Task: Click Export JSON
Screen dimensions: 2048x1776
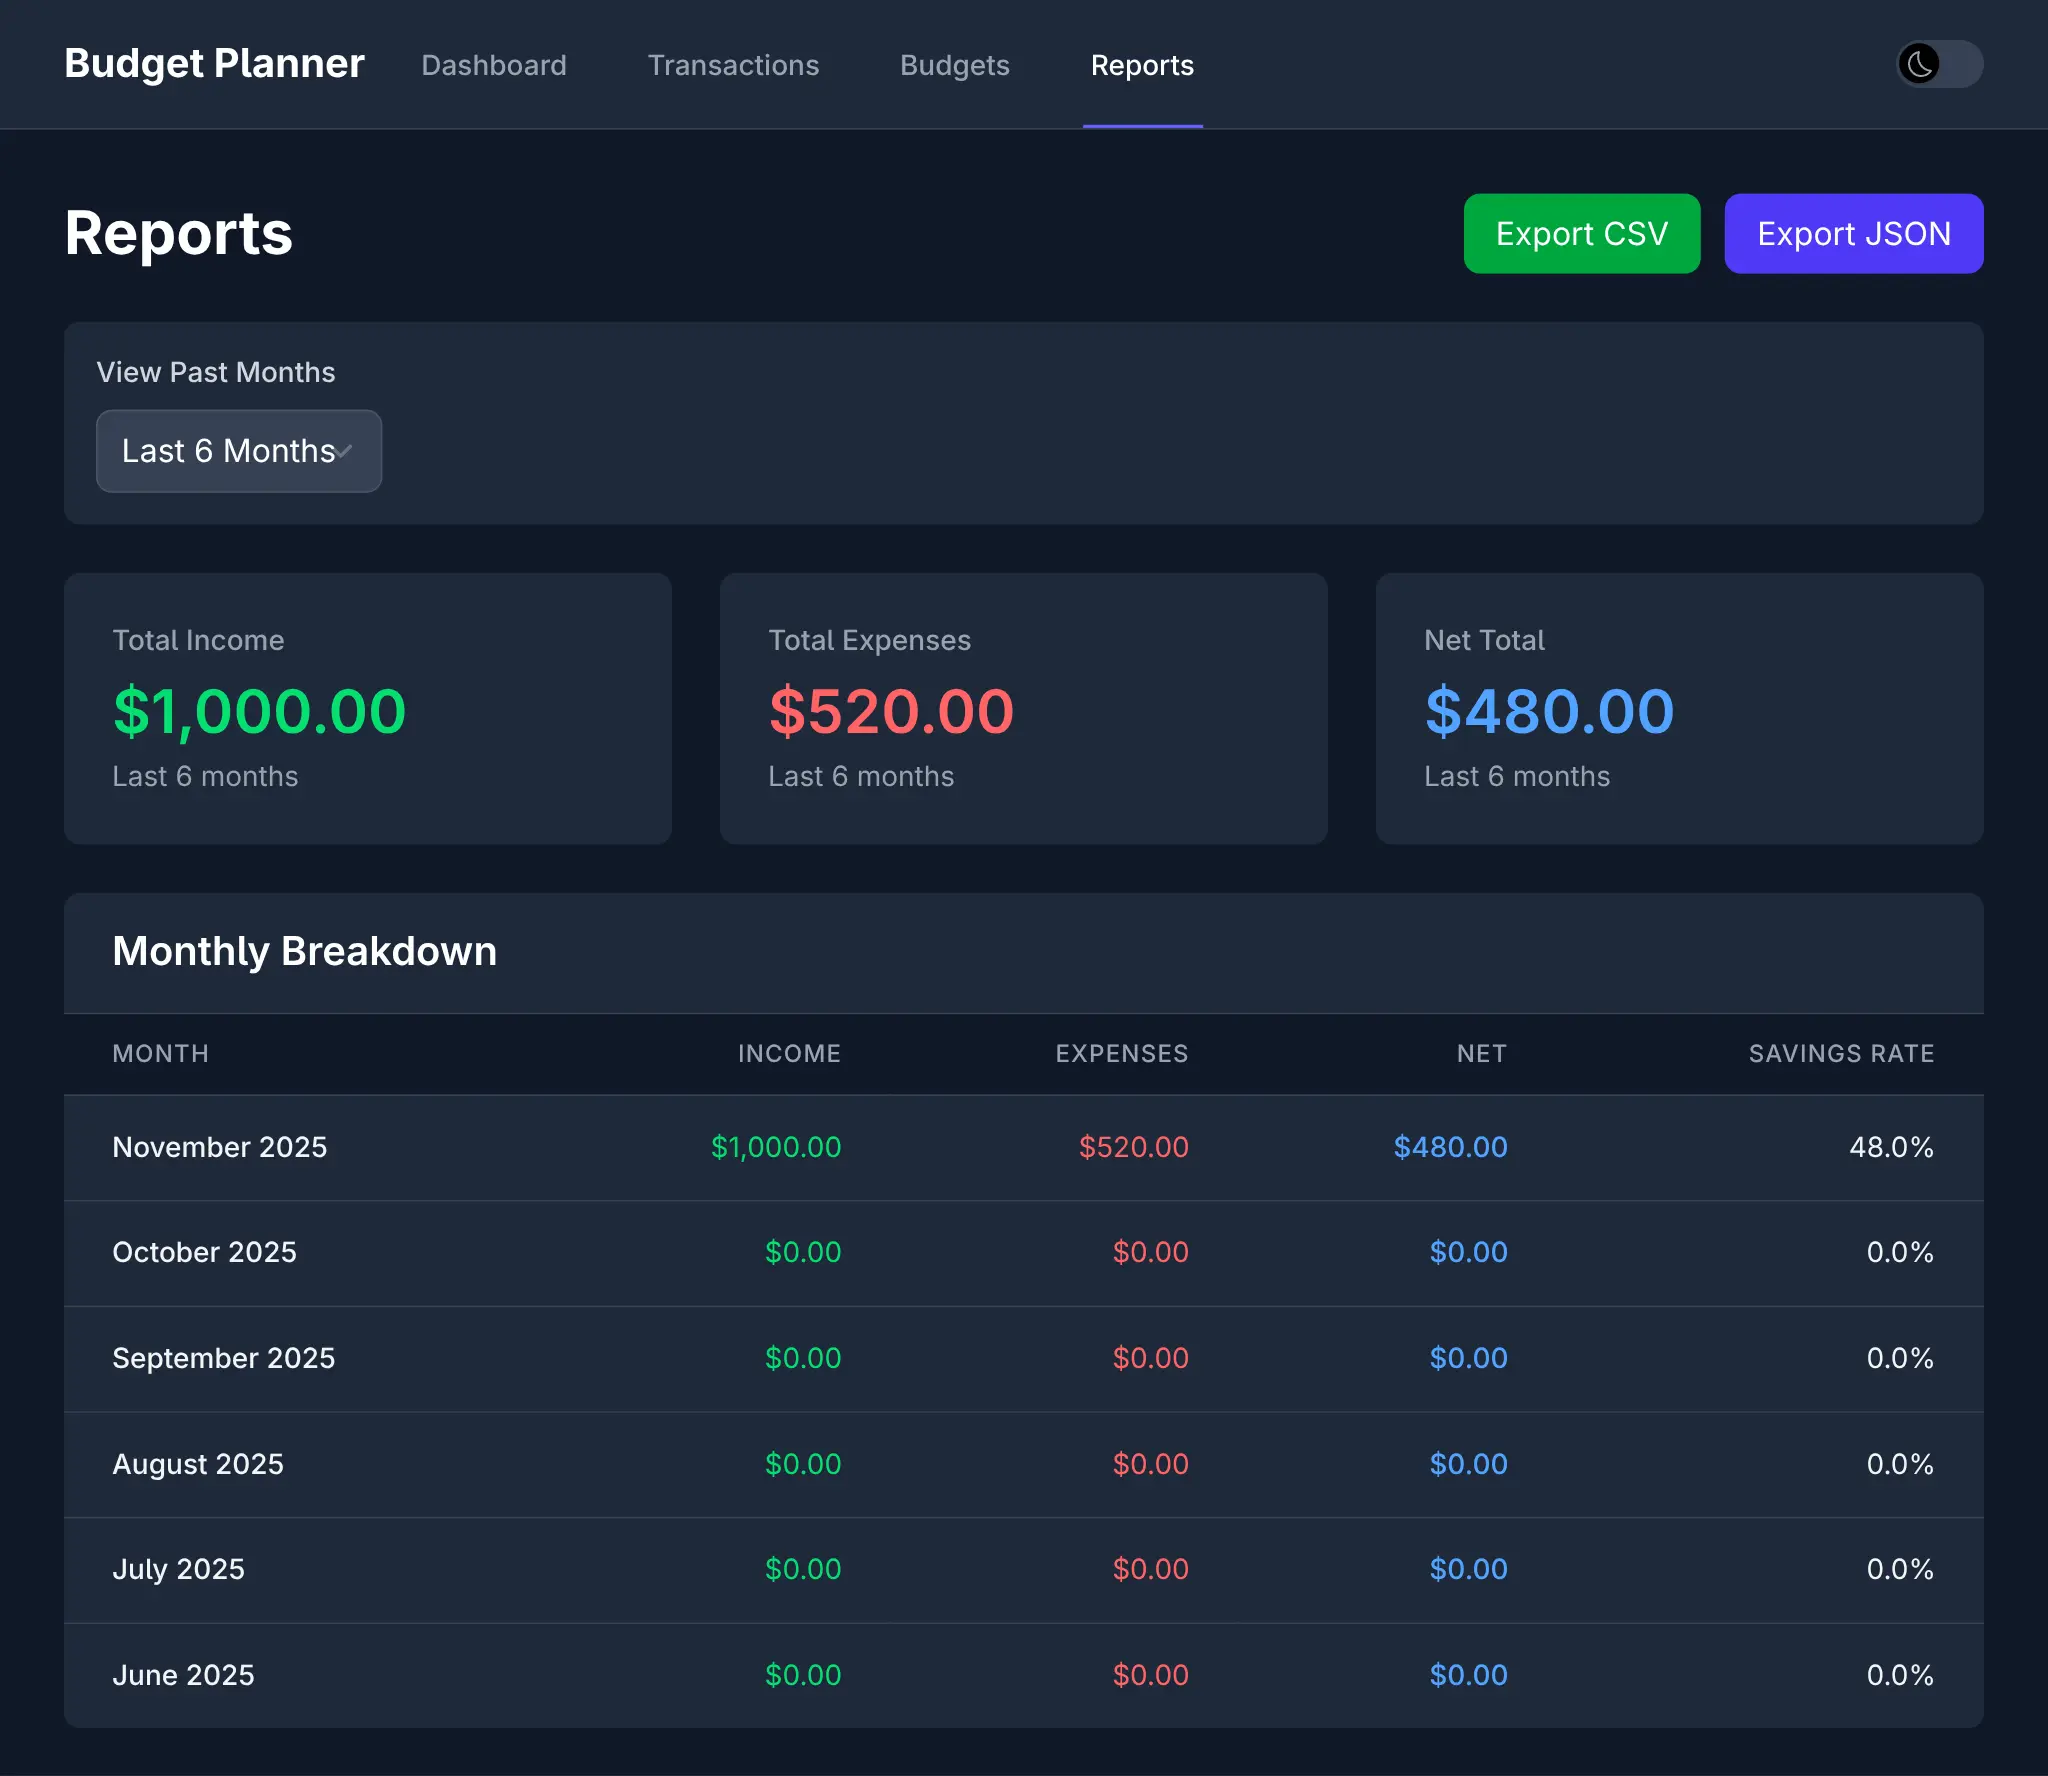Action: click(1853, 233)
